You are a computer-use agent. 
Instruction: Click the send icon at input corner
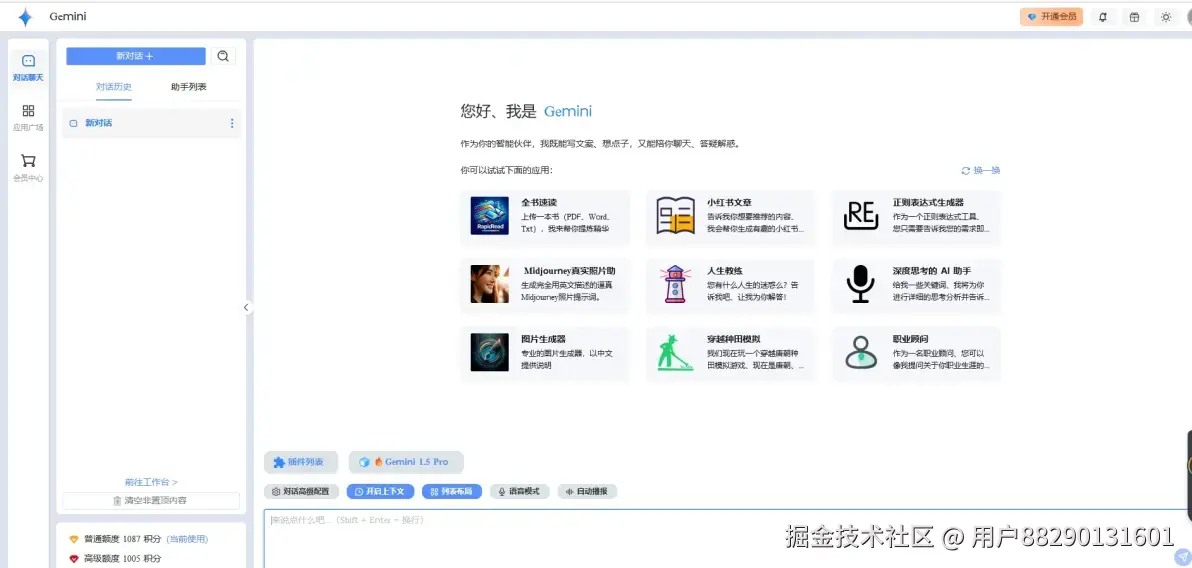click(1183, 558)
